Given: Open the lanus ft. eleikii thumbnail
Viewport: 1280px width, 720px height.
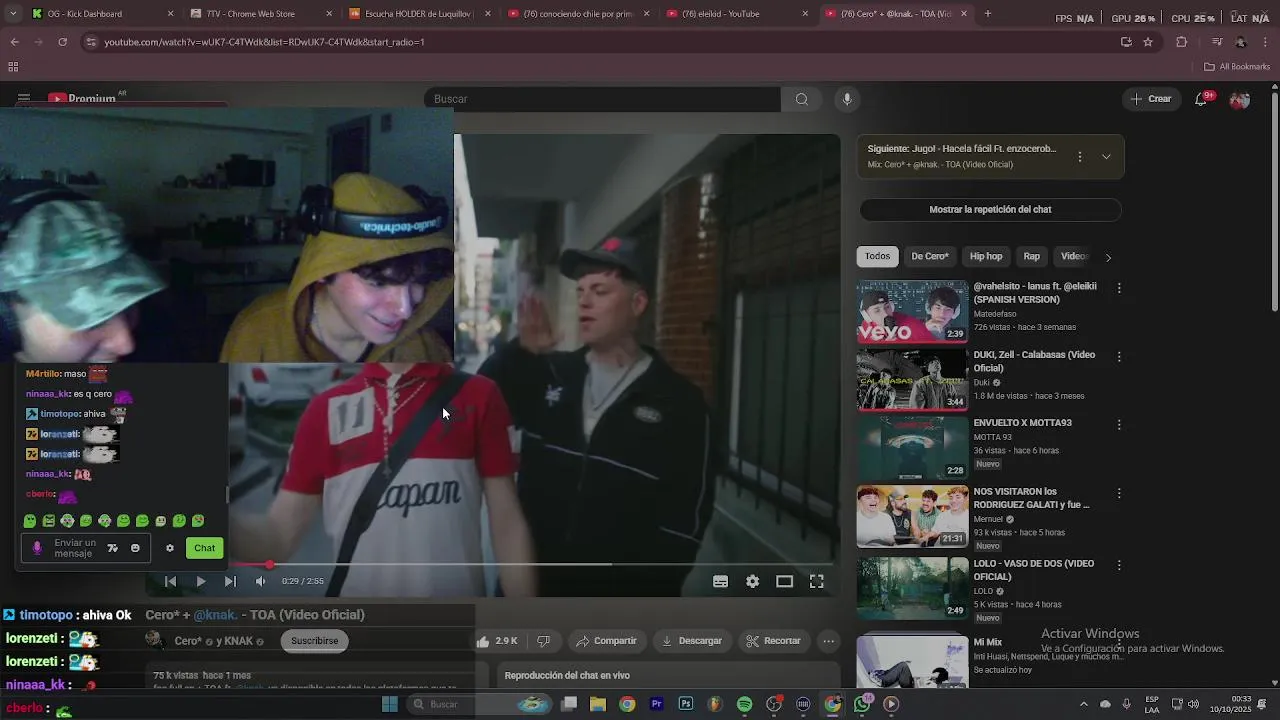Looking at the screenshot, I should click(x=912, y=311).
